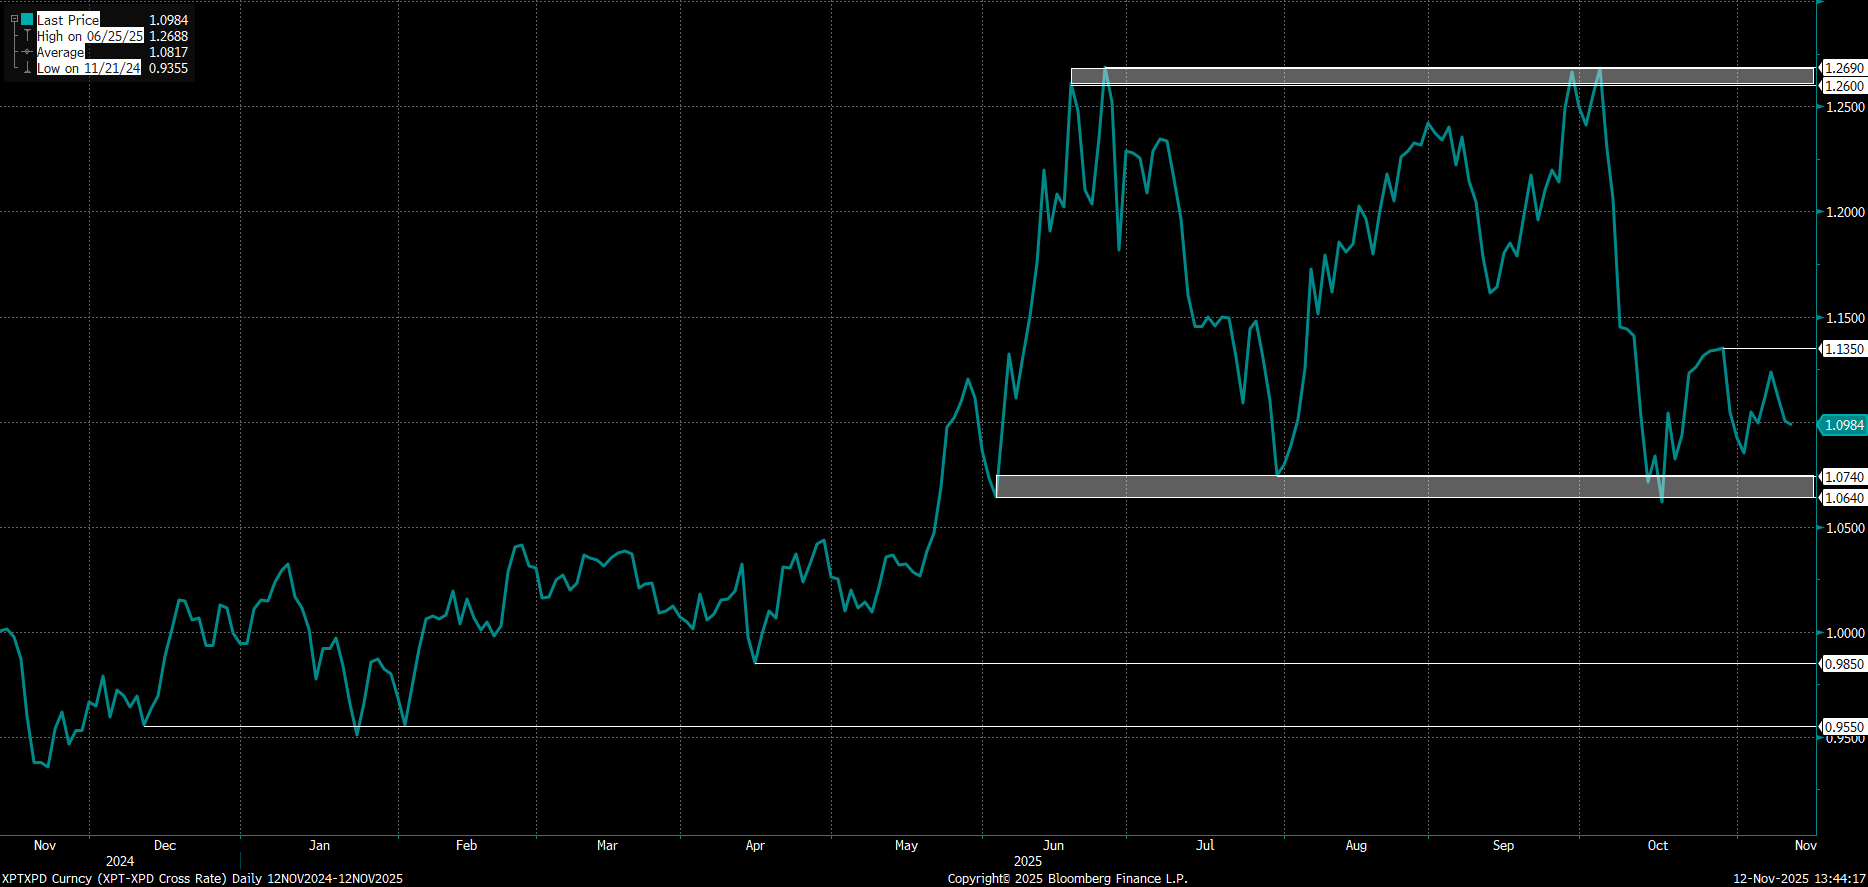Screen dimensions: 1868x887
Task: Click the XPTXPD Curncy chart title text
Action: pyautogui.click(x=202, y=878)
